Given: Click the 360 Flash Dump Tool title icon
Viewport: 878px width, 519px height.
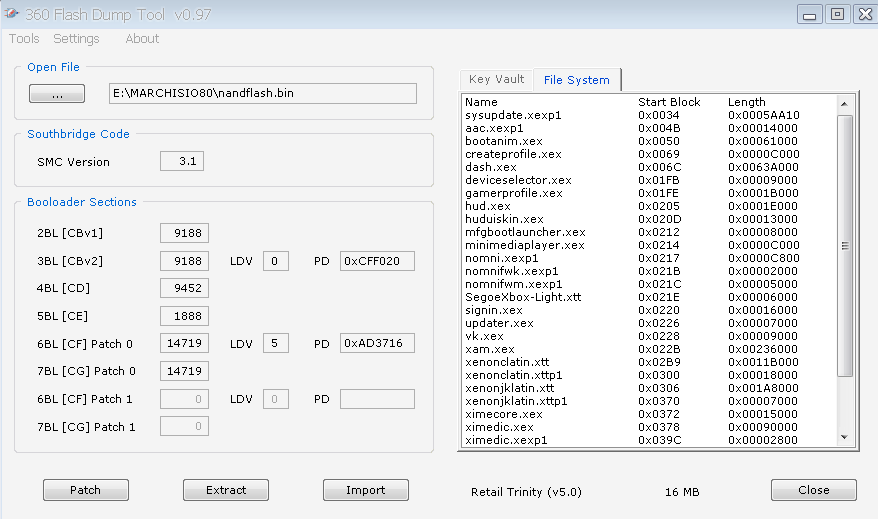Looking at the screenshot, I should point(12,13).
